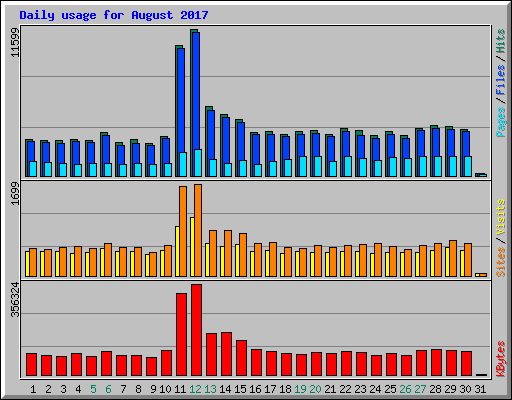Click day 30 on the x-axis
Image resolution: width=512 pixels, height=400 pixels.
(x=465, y=389)
